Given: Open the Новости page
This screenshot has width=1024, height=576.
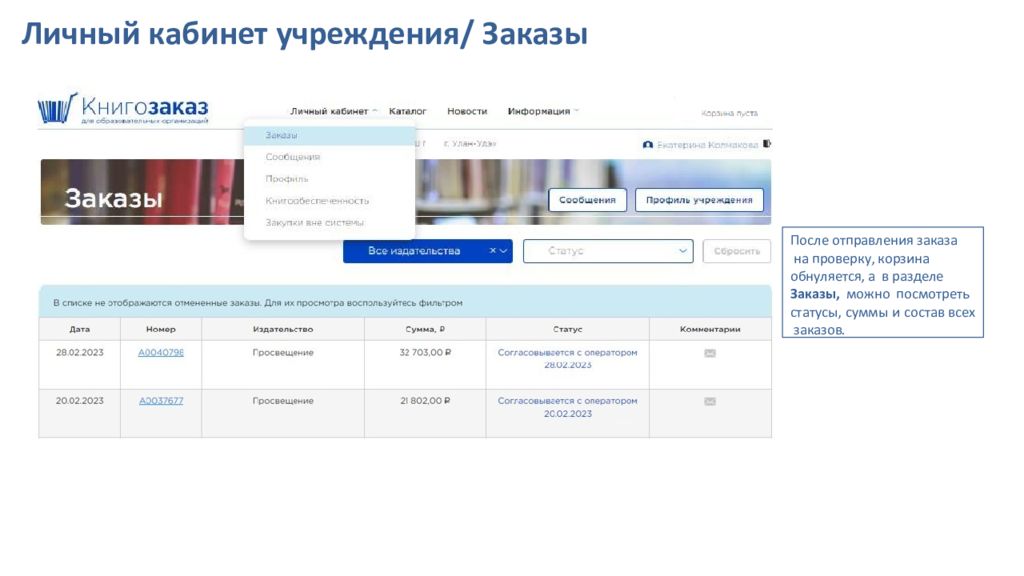Looking at the screenshot, I should click(x=467, y=112).
